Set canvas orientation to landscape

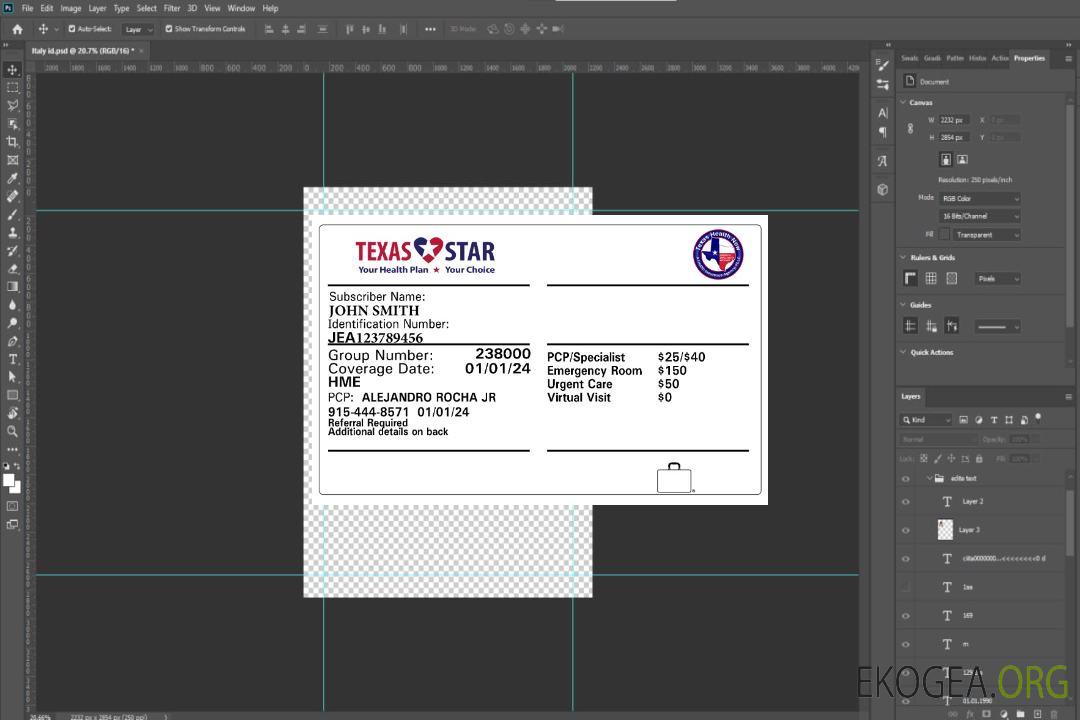pyautogui.click(x=962, y=160)
